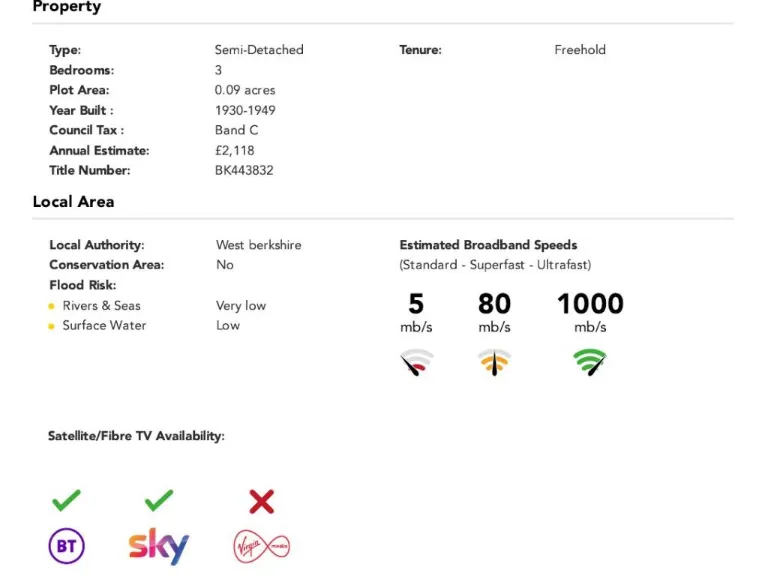Viewport: 768px width, 576px height.
Task: Click the Freehold tenure value
Action: tap(580, 50)
